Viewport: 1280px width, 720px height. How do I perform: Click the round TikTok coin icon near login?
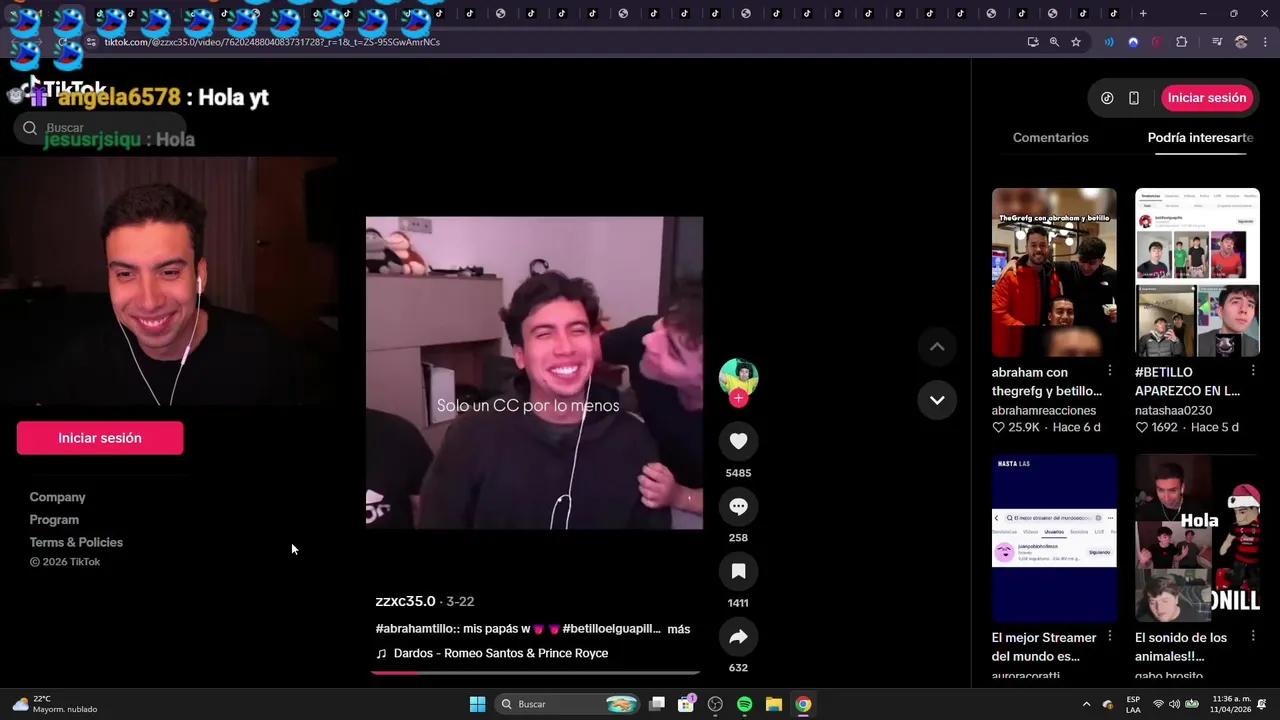(x=1107, y=98)
